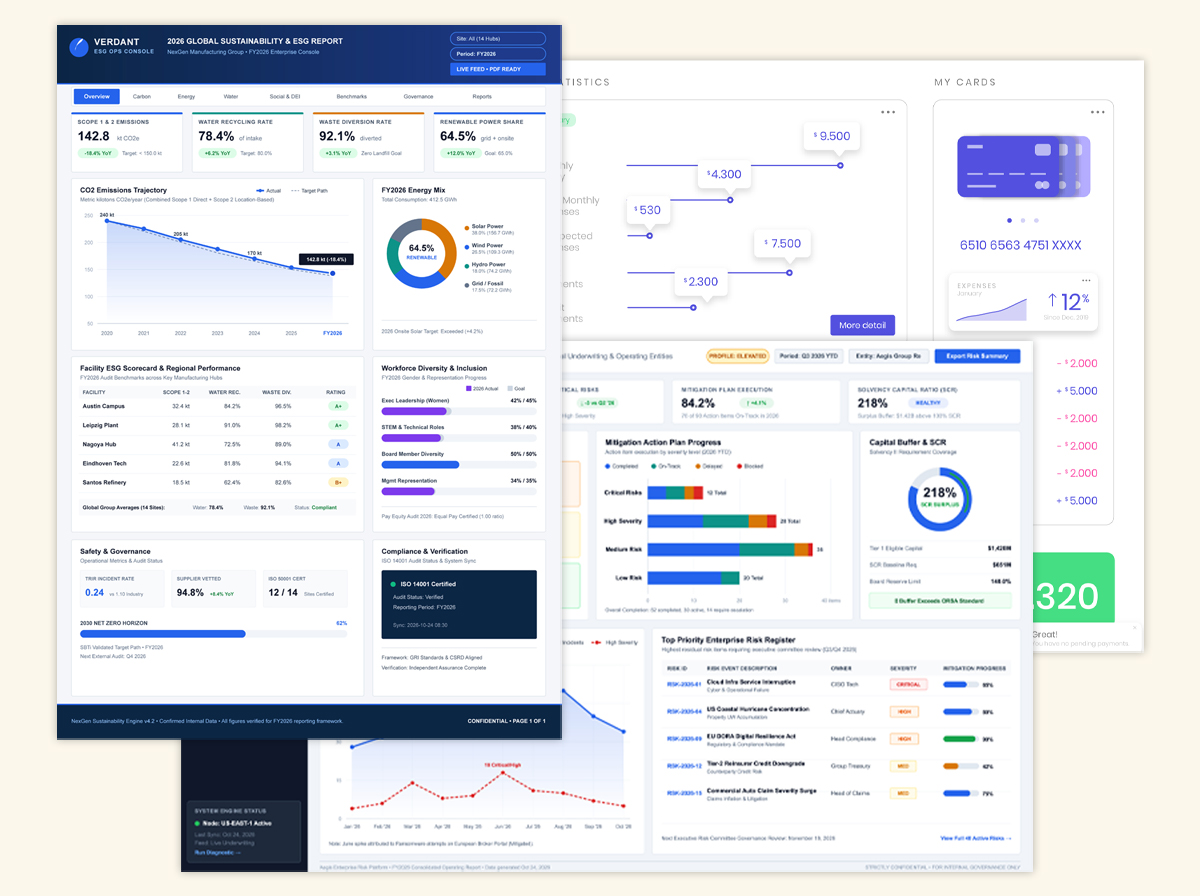Screen dimensions: 1200x896
Task: Click the green Node US-EAST-1 Active status dot
Action: (x=197, y=823)
